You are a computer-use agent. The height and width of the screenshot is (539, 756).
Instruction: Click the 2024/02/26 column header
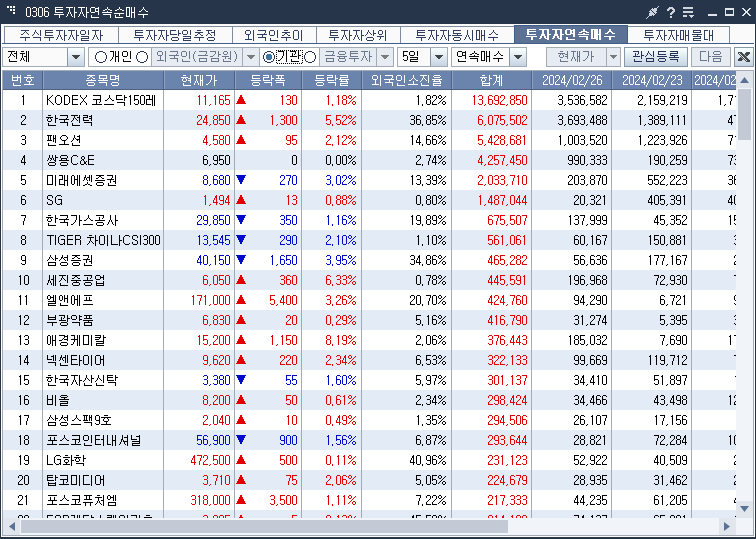point(571,80)
